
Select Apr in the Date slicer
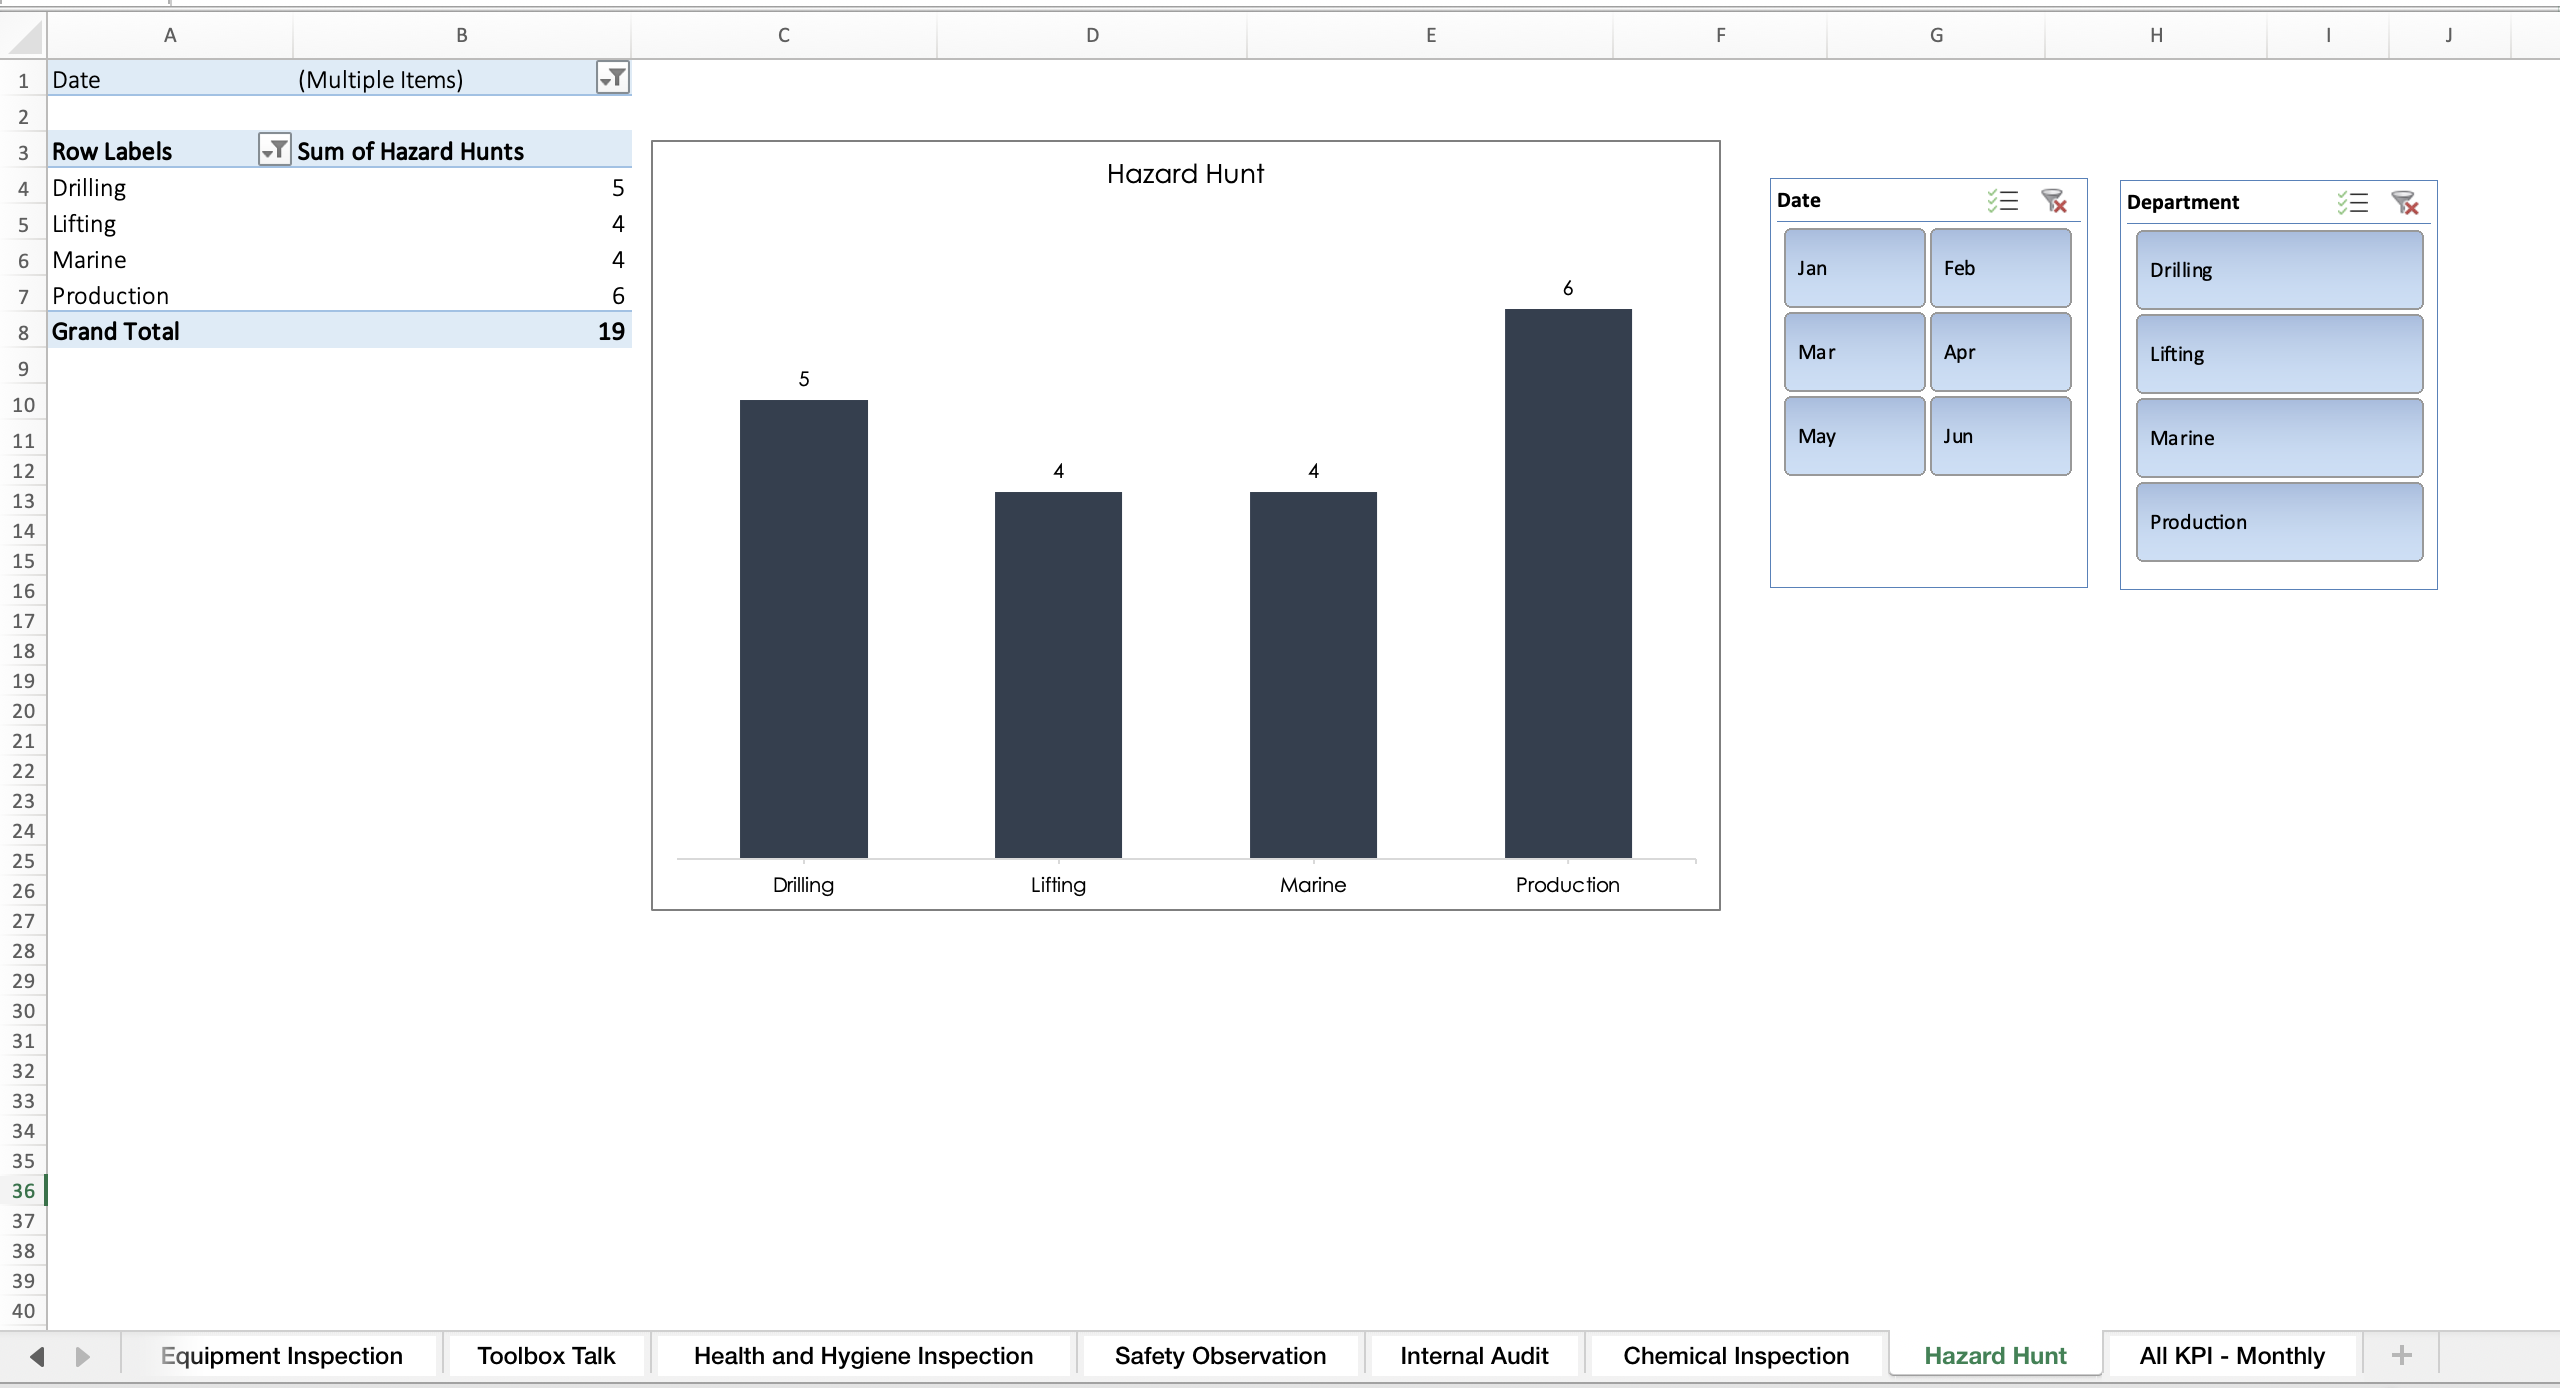[2000, 351]
